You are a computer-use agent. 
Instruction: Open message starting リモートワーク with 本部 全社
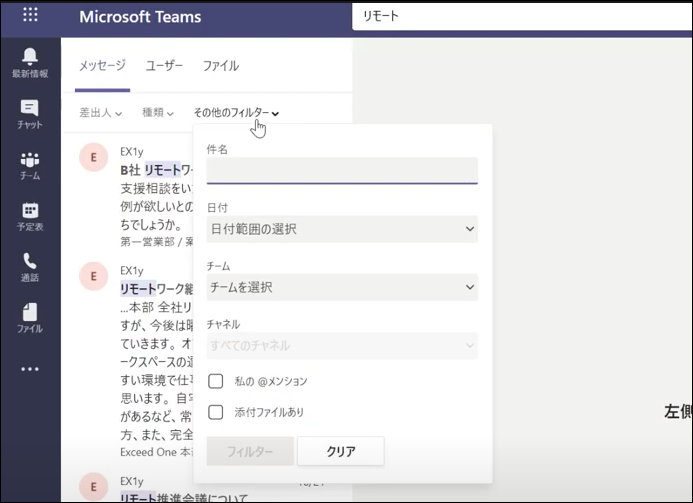[x=156, y=289]
